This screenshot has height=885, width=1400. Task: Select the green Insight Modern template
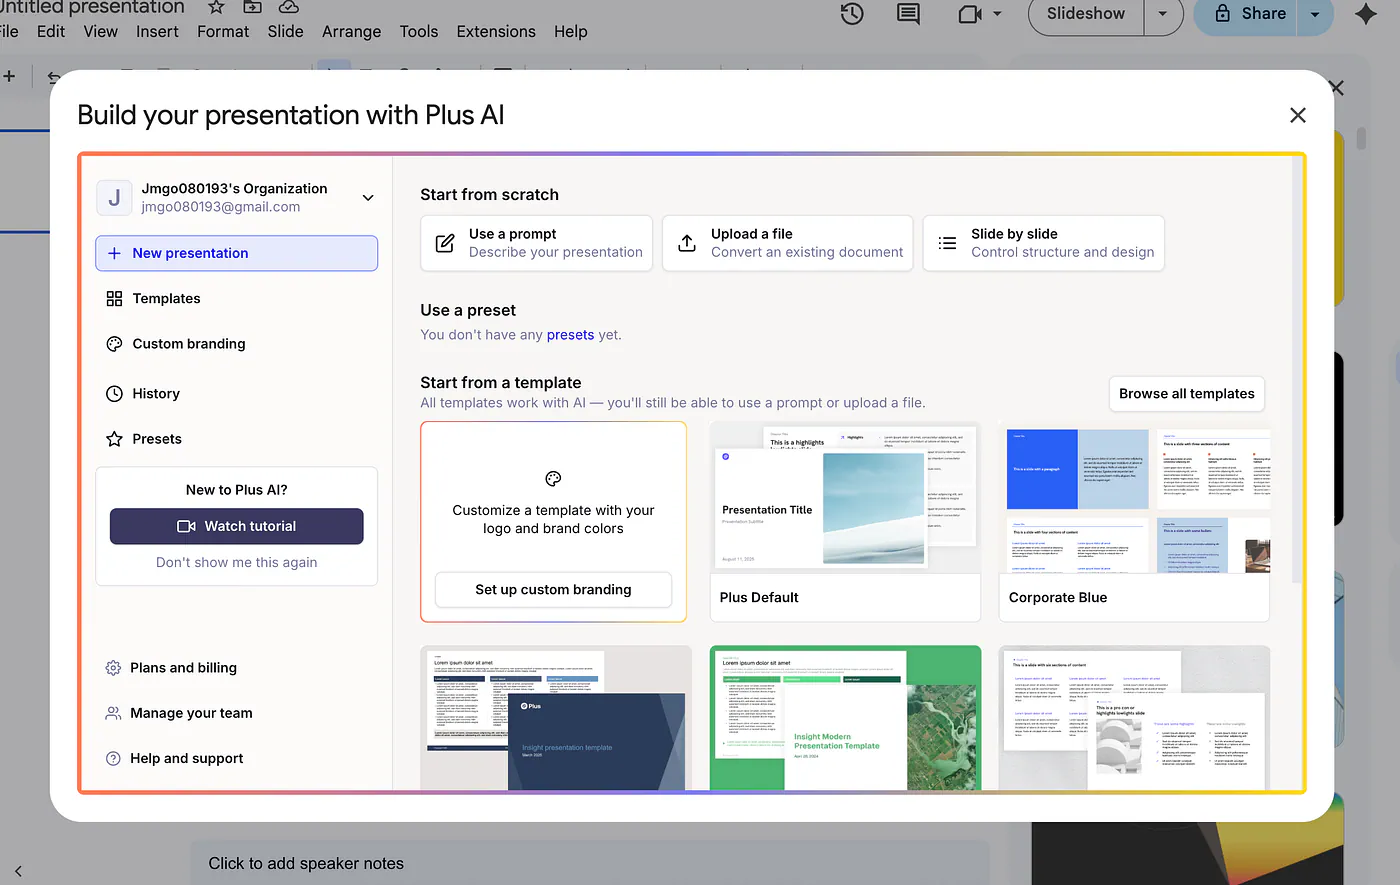[845, 718]
